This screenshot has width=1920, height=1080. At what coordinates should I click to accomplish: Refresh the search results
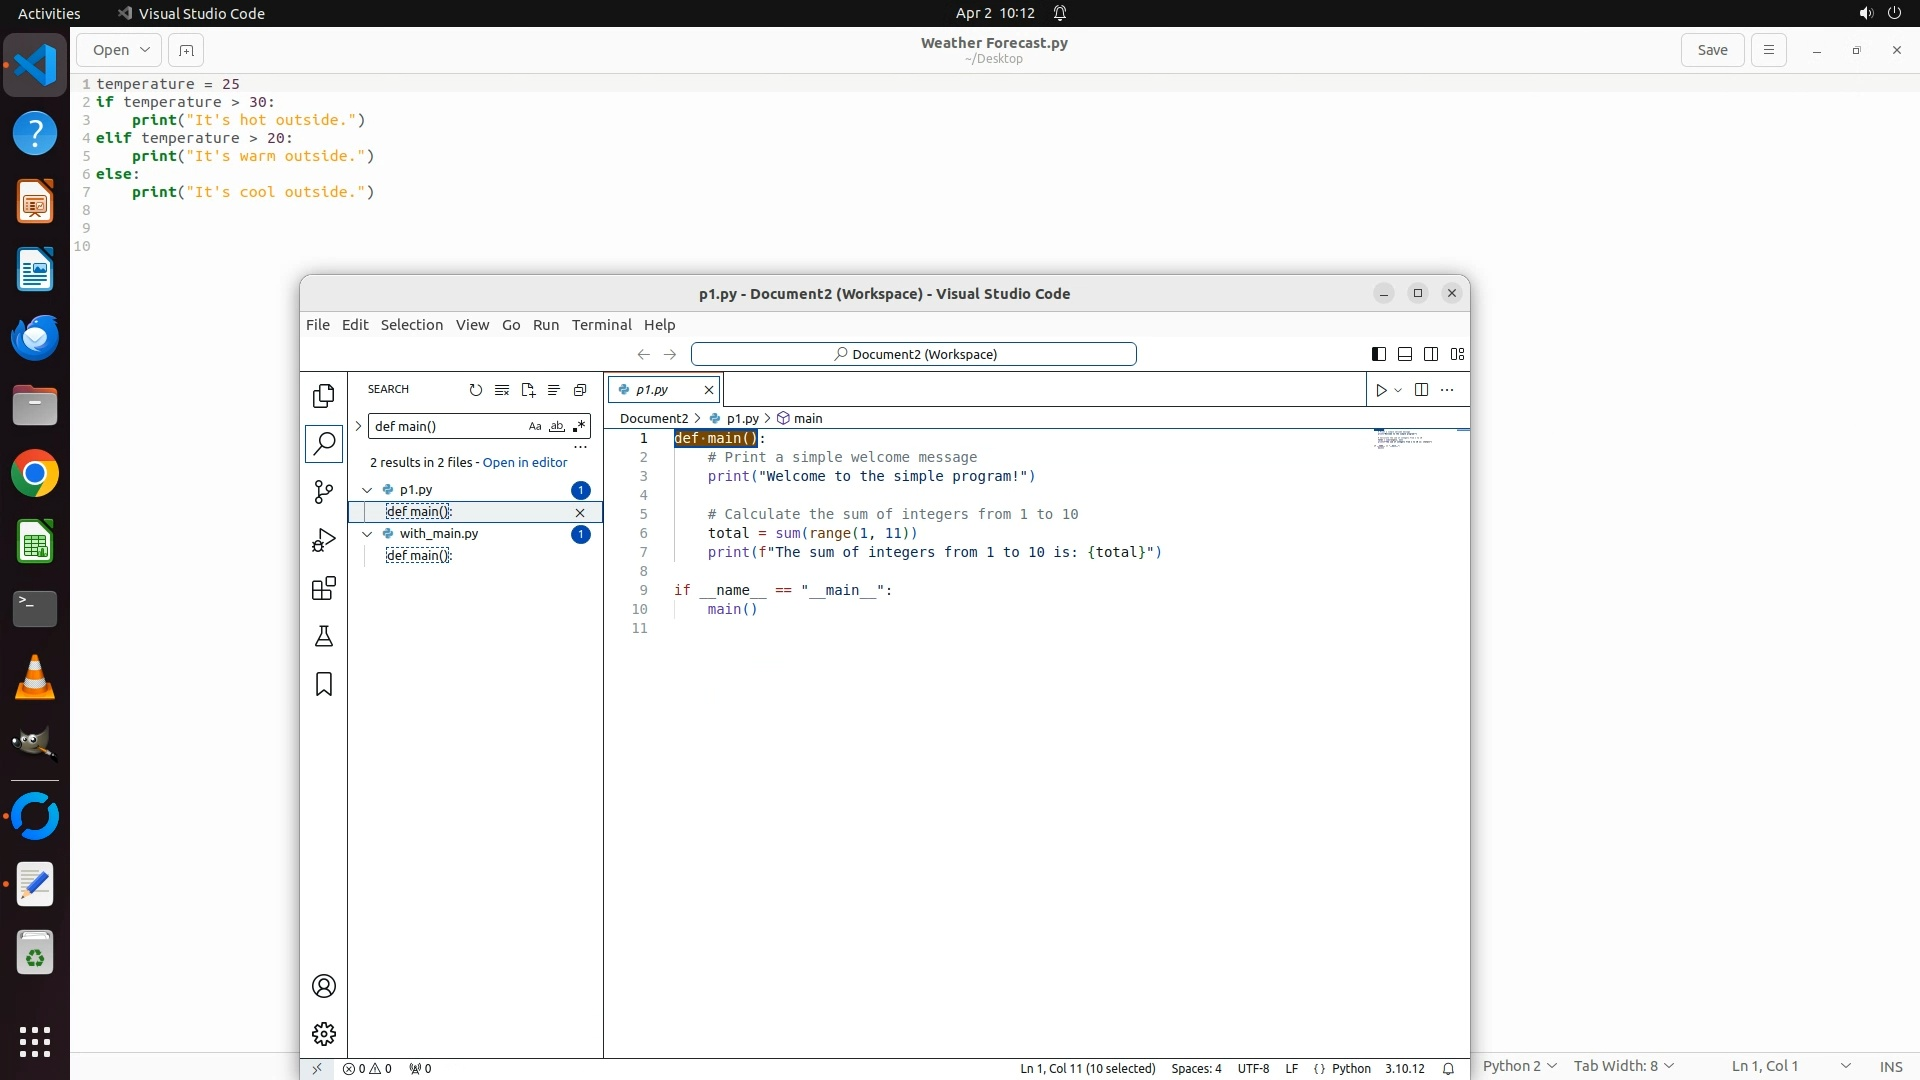pyautogui.click(x=476, y=390)
